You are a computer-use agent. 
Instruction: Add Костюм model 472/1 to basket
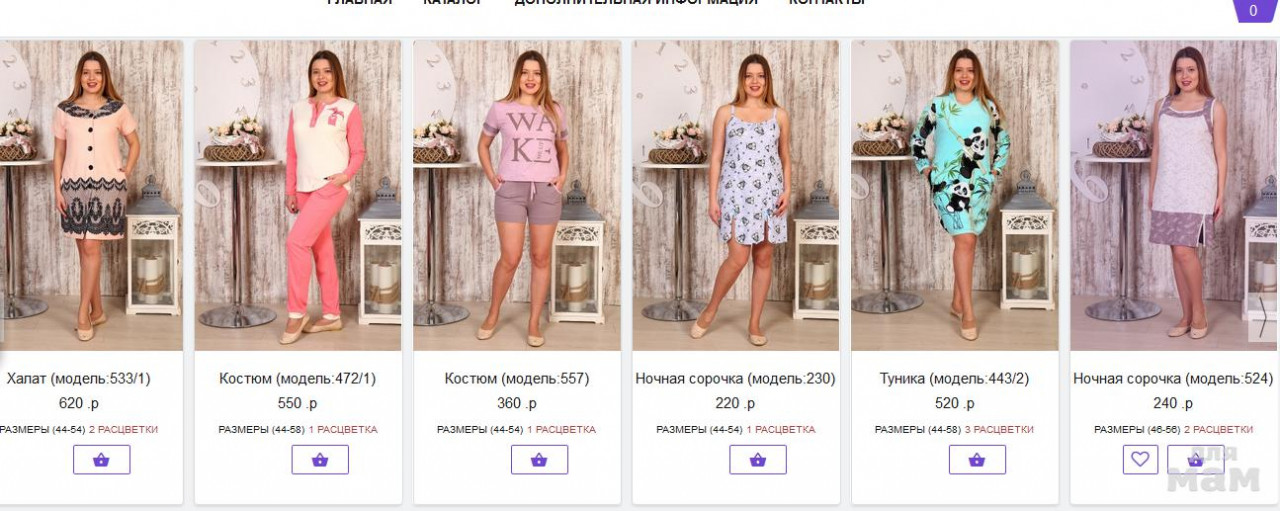[x=320, y=460]
